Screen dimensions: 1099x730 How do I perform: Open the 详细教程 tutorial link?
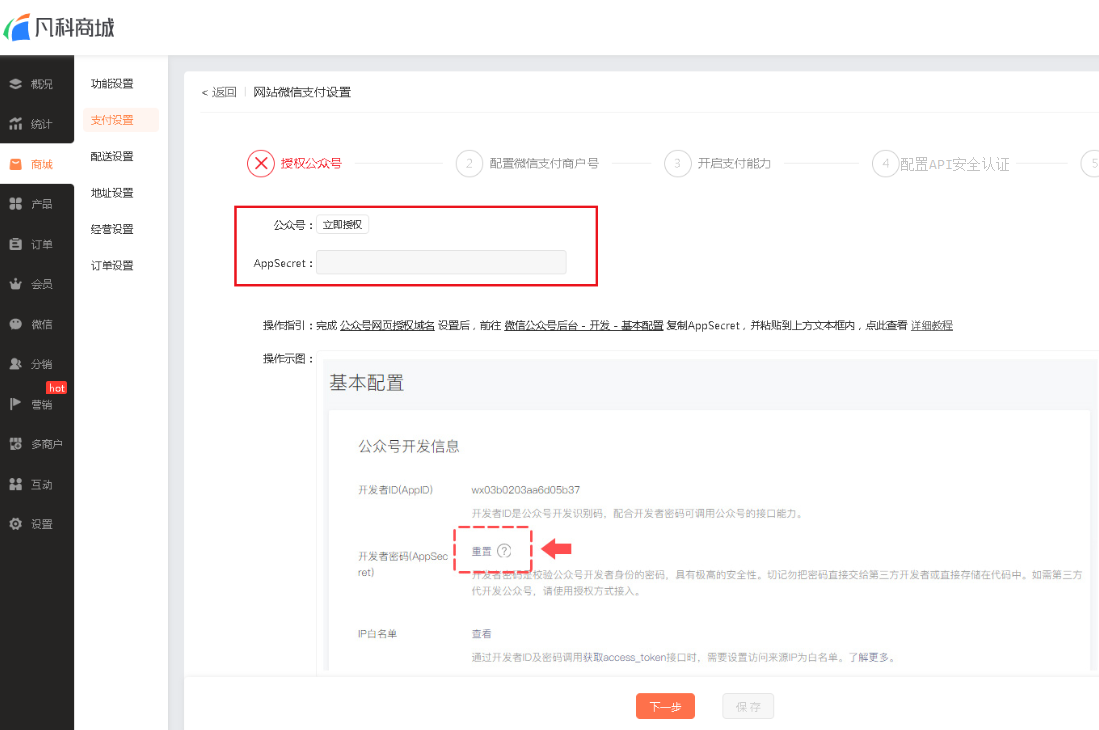point(931,325)
